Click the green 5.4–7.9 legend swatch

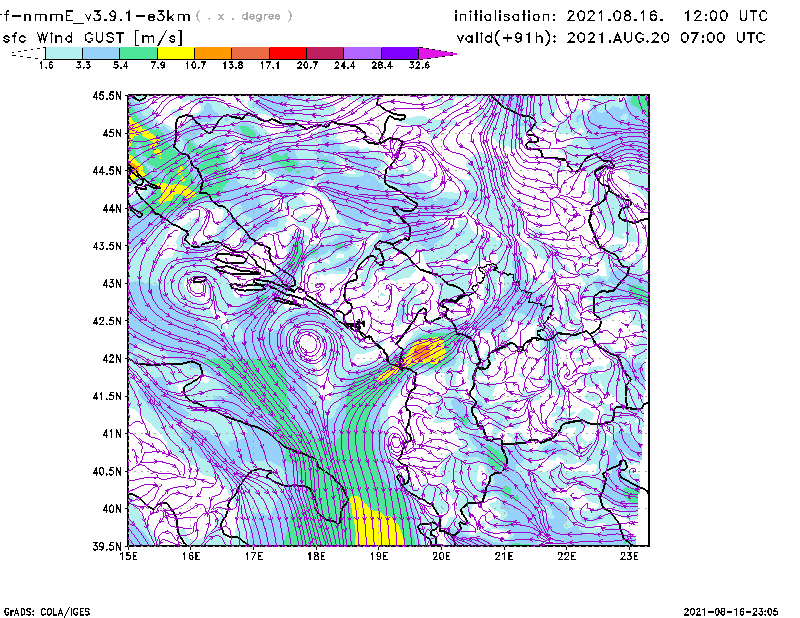138,53
